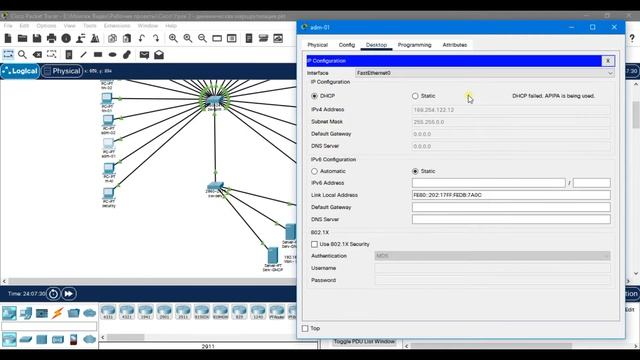Viewport: 640px width, 360px height.
Task: Select the 1941 router in device list
Action: 145,311
